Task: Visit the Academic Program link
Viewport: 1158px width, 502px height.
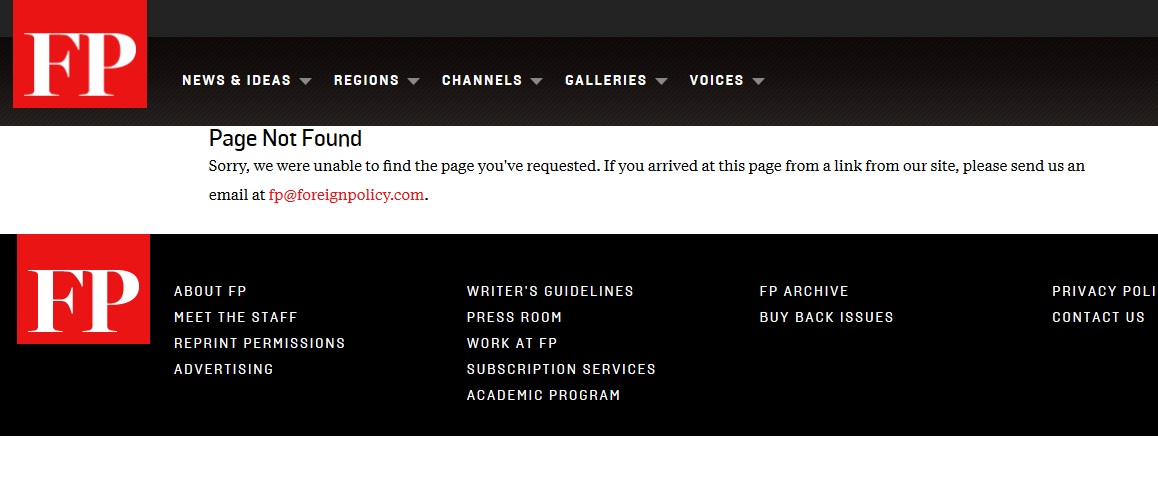Action: [543, 395]
